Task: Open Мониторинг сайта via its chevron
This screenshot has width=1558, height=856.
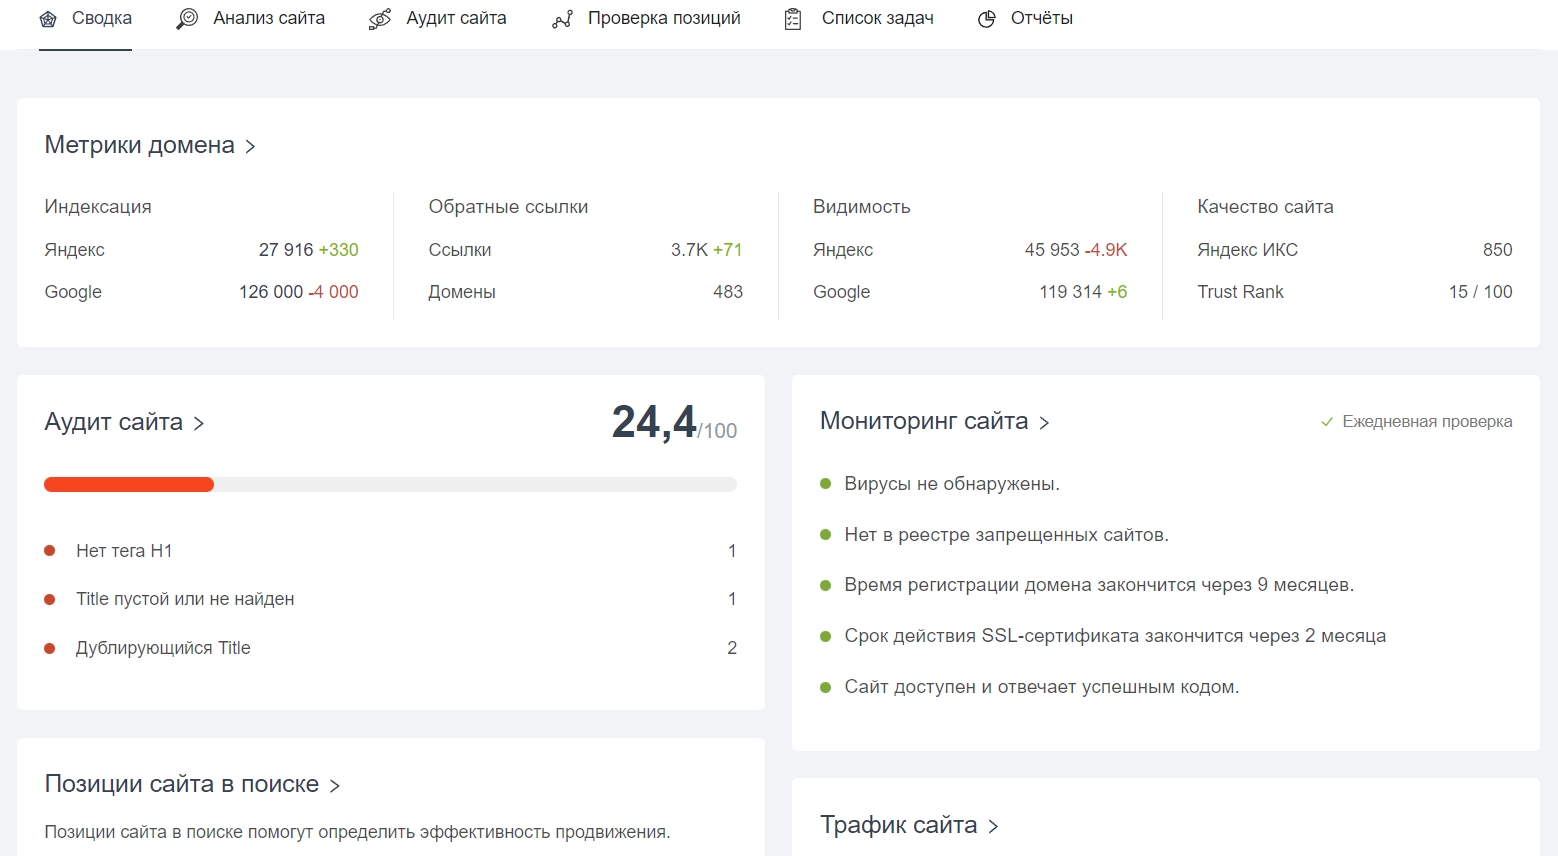Action: (x=1044, y=423)
